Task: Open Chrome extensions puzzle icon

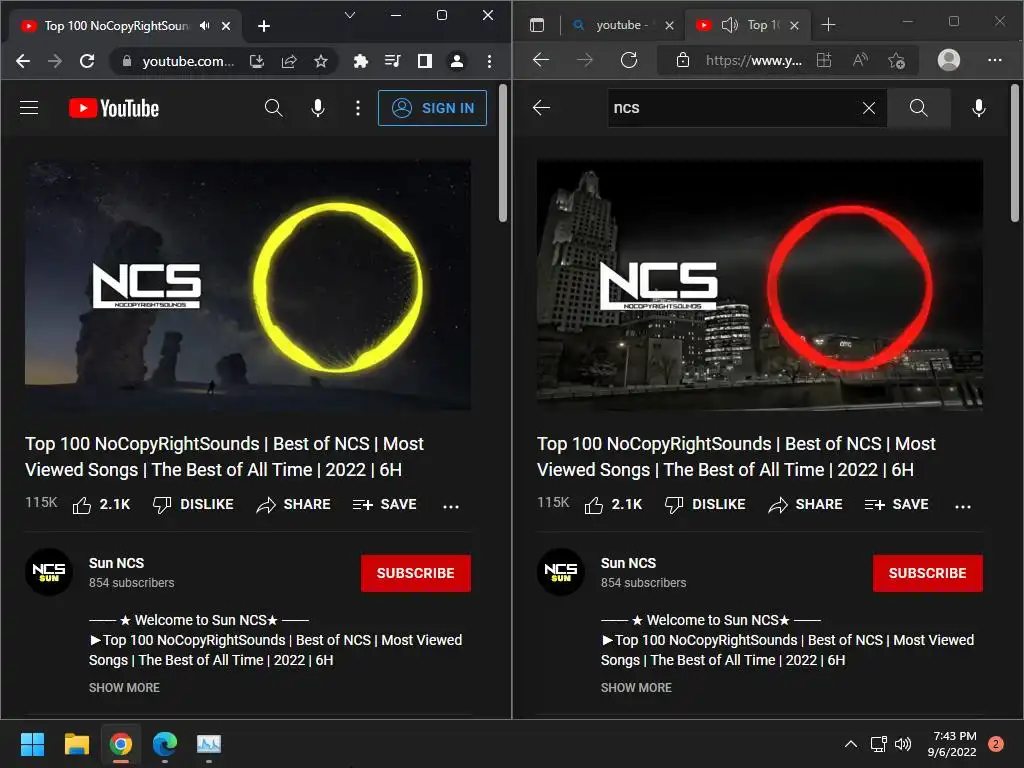Action: 360,61
